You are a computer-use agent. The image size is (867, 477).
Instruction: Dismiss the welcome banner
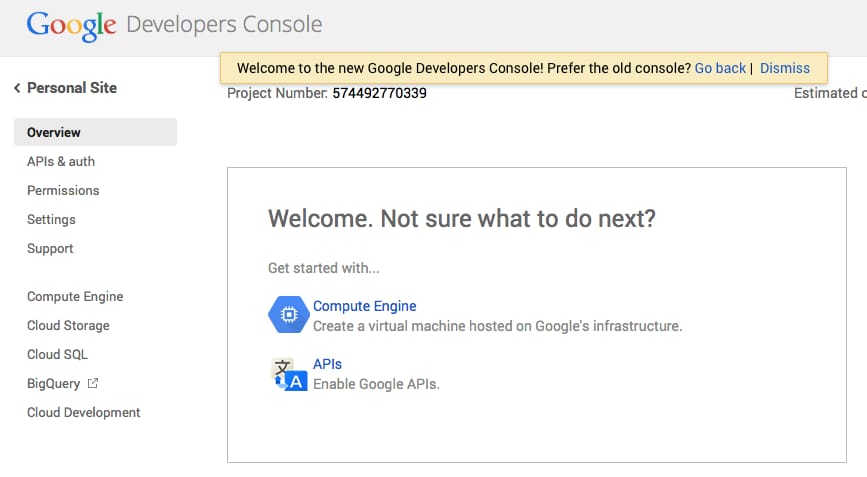coord(785,68)
